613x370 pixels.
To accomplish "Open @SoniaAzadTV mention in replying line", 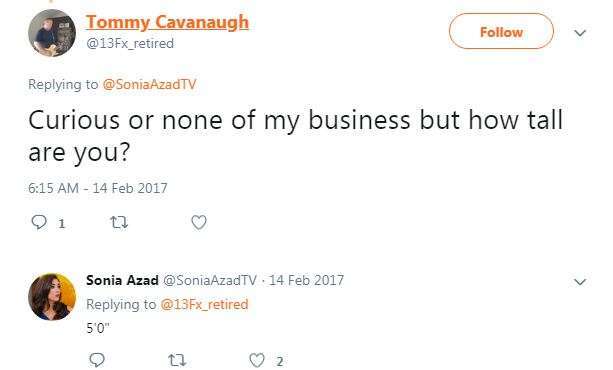I will coord(149,84).
